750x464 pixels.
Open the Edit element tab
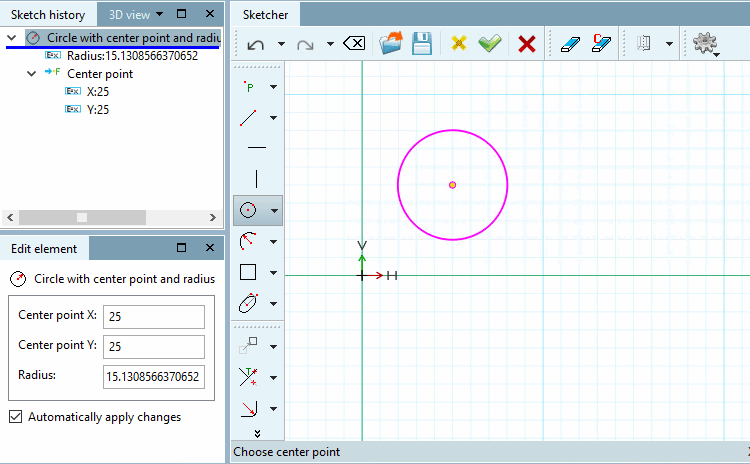(44, 249)
